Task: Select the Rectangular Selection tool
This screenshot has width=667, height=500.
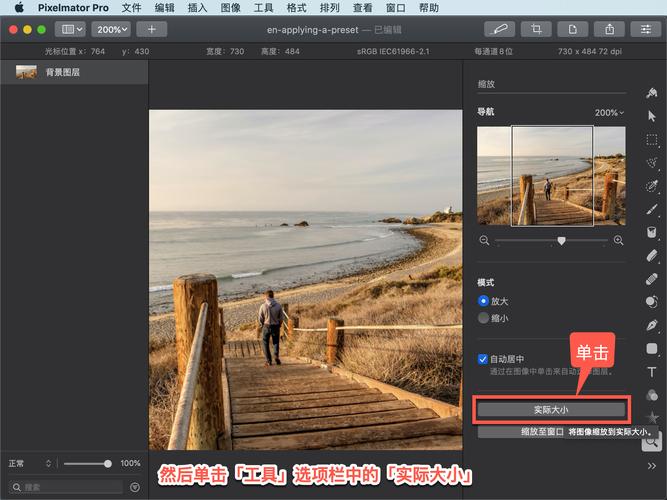Action: click(652, 140)
